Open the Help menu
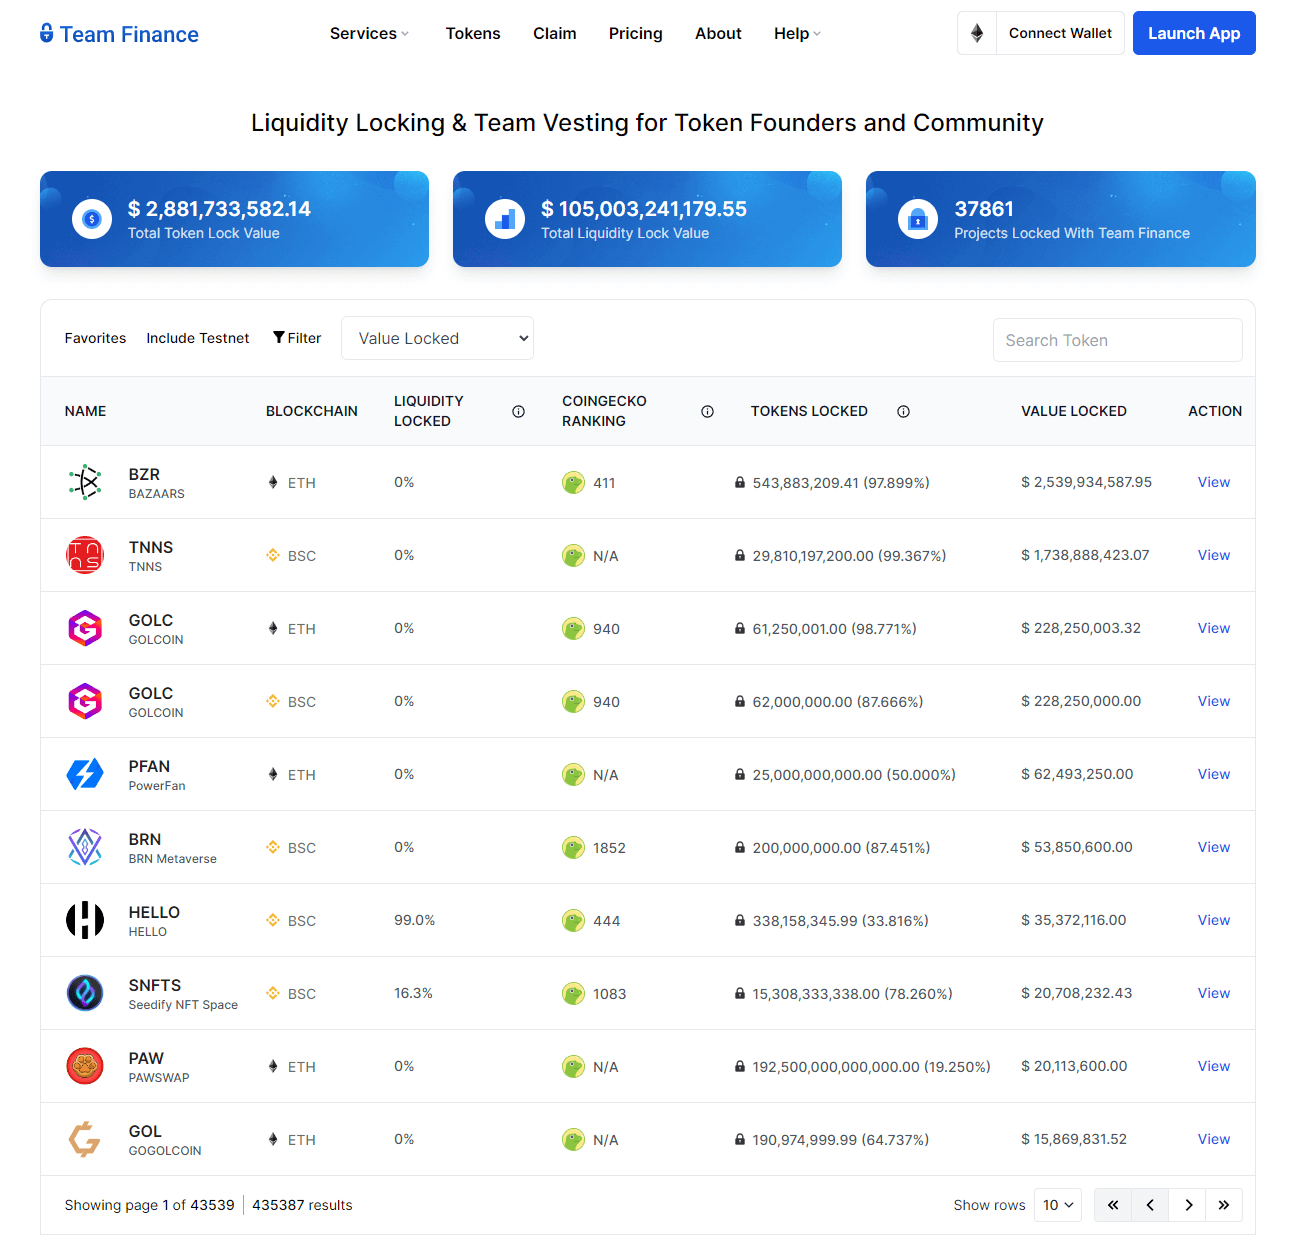The width and height of the screenshot is (1299, 1235). click(795, 33)
